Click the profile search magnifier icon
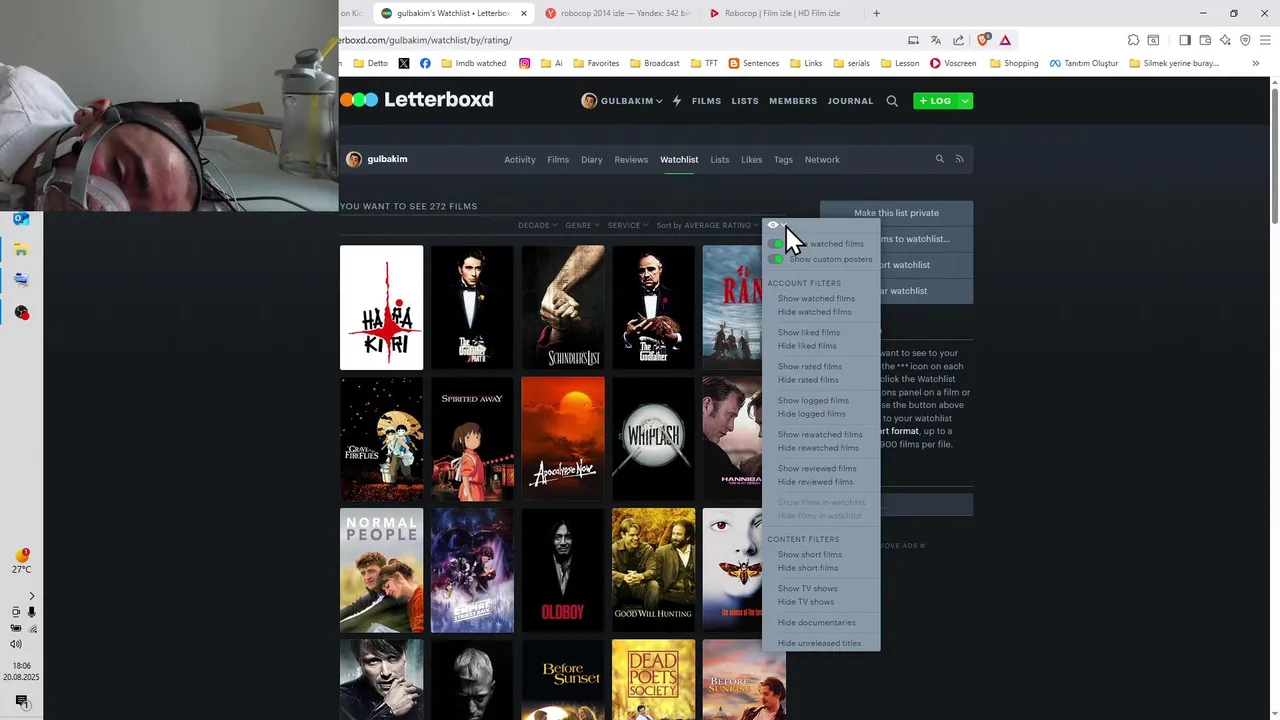The width and height of the screenshot is (1280, 720). pos(939,159)
